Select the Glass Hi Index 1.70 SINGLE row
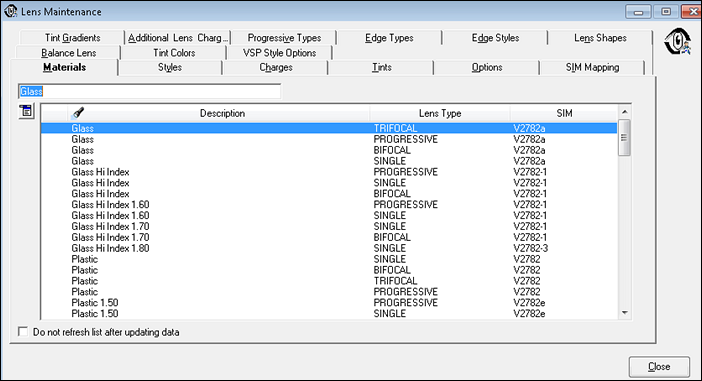 [x=329, y=226]
